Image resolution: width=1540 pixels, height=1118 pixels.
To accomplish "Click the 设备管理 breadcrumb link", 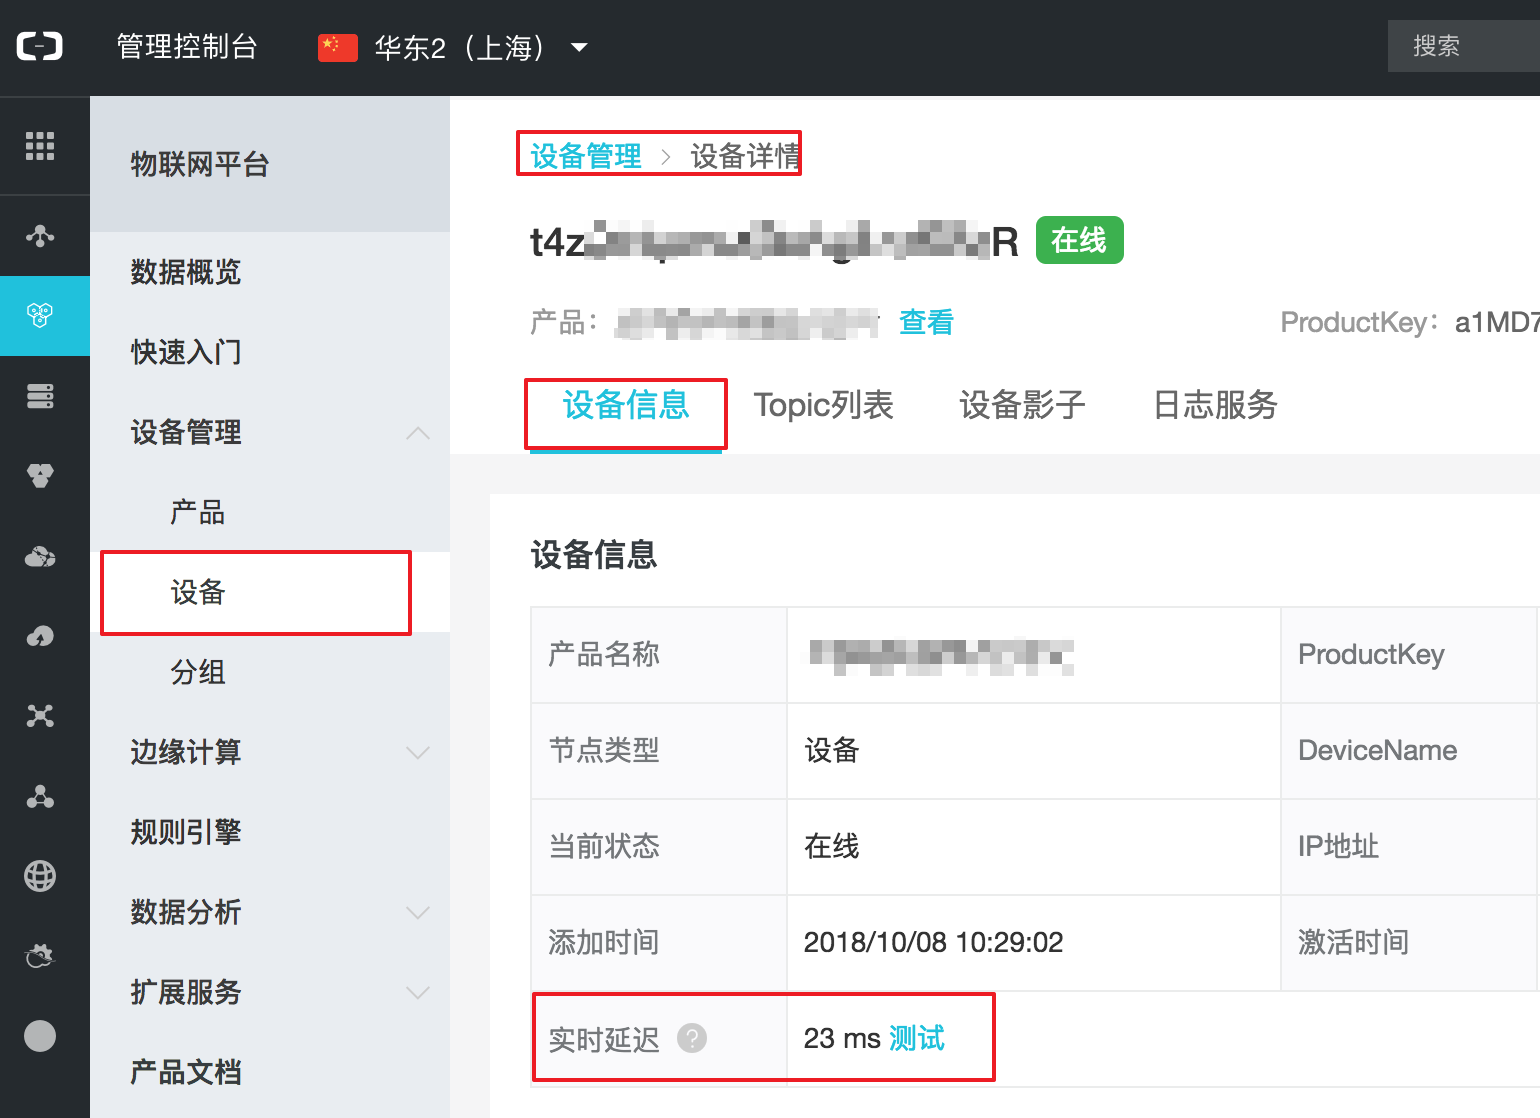I will pos(586,156).
